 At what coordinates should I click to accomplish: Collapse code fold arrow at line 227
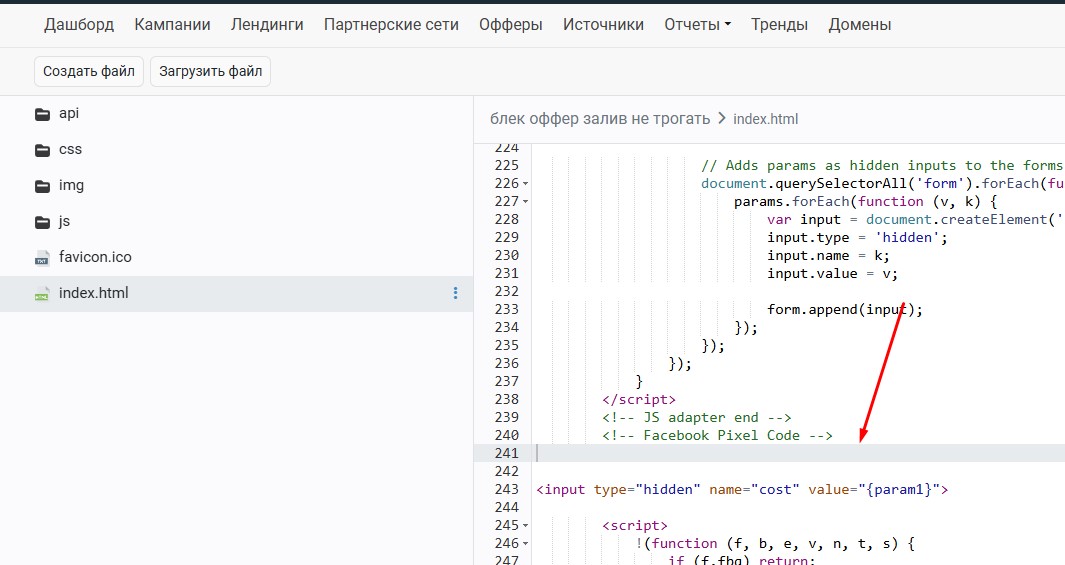[x=526, y=202]
